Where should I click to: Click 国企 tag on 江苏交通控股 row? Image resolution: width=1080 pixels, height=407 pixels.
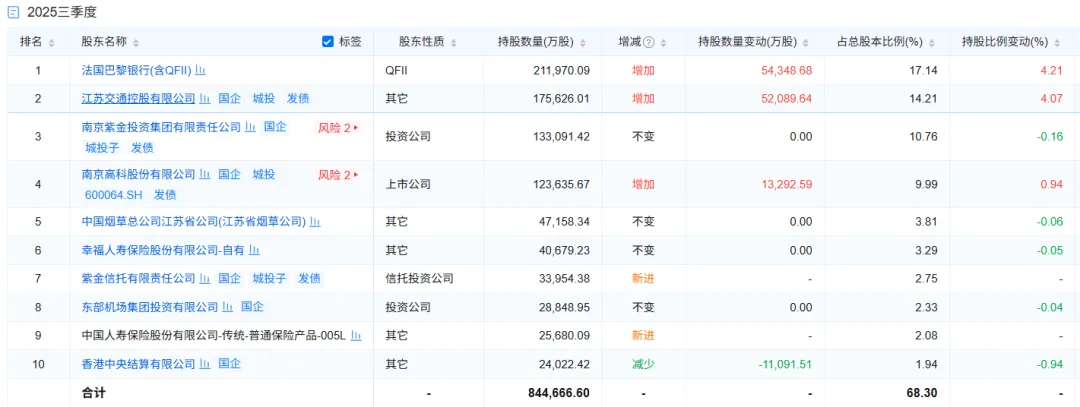point(229,98)
